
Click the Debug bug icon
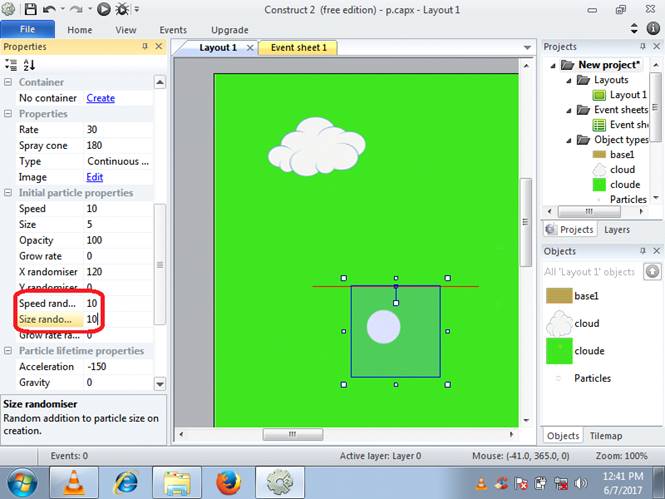click(x=122, y=9)
